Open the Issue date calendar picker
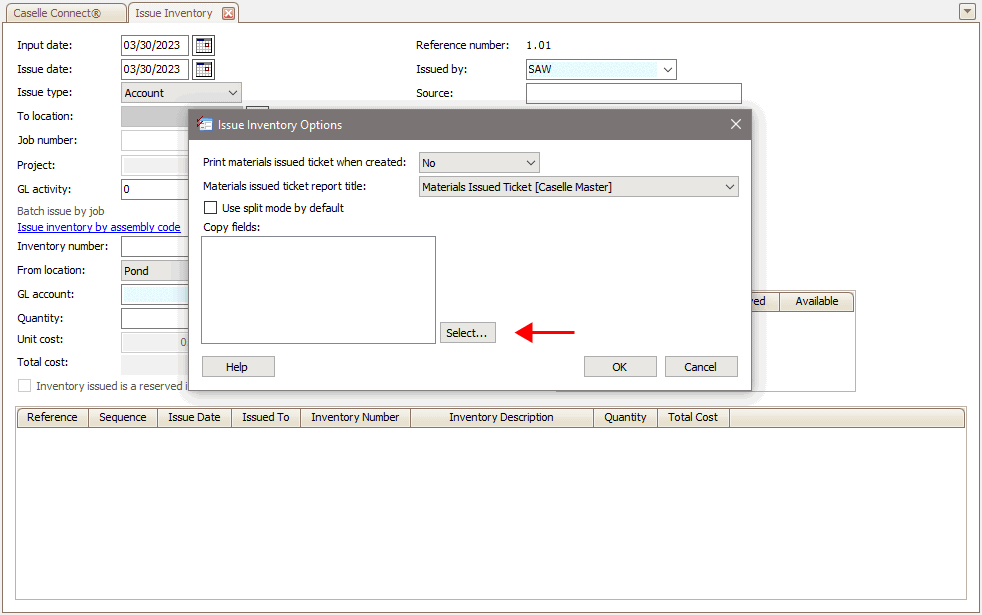This screenshot has width=982, height=615. [204, 70]
